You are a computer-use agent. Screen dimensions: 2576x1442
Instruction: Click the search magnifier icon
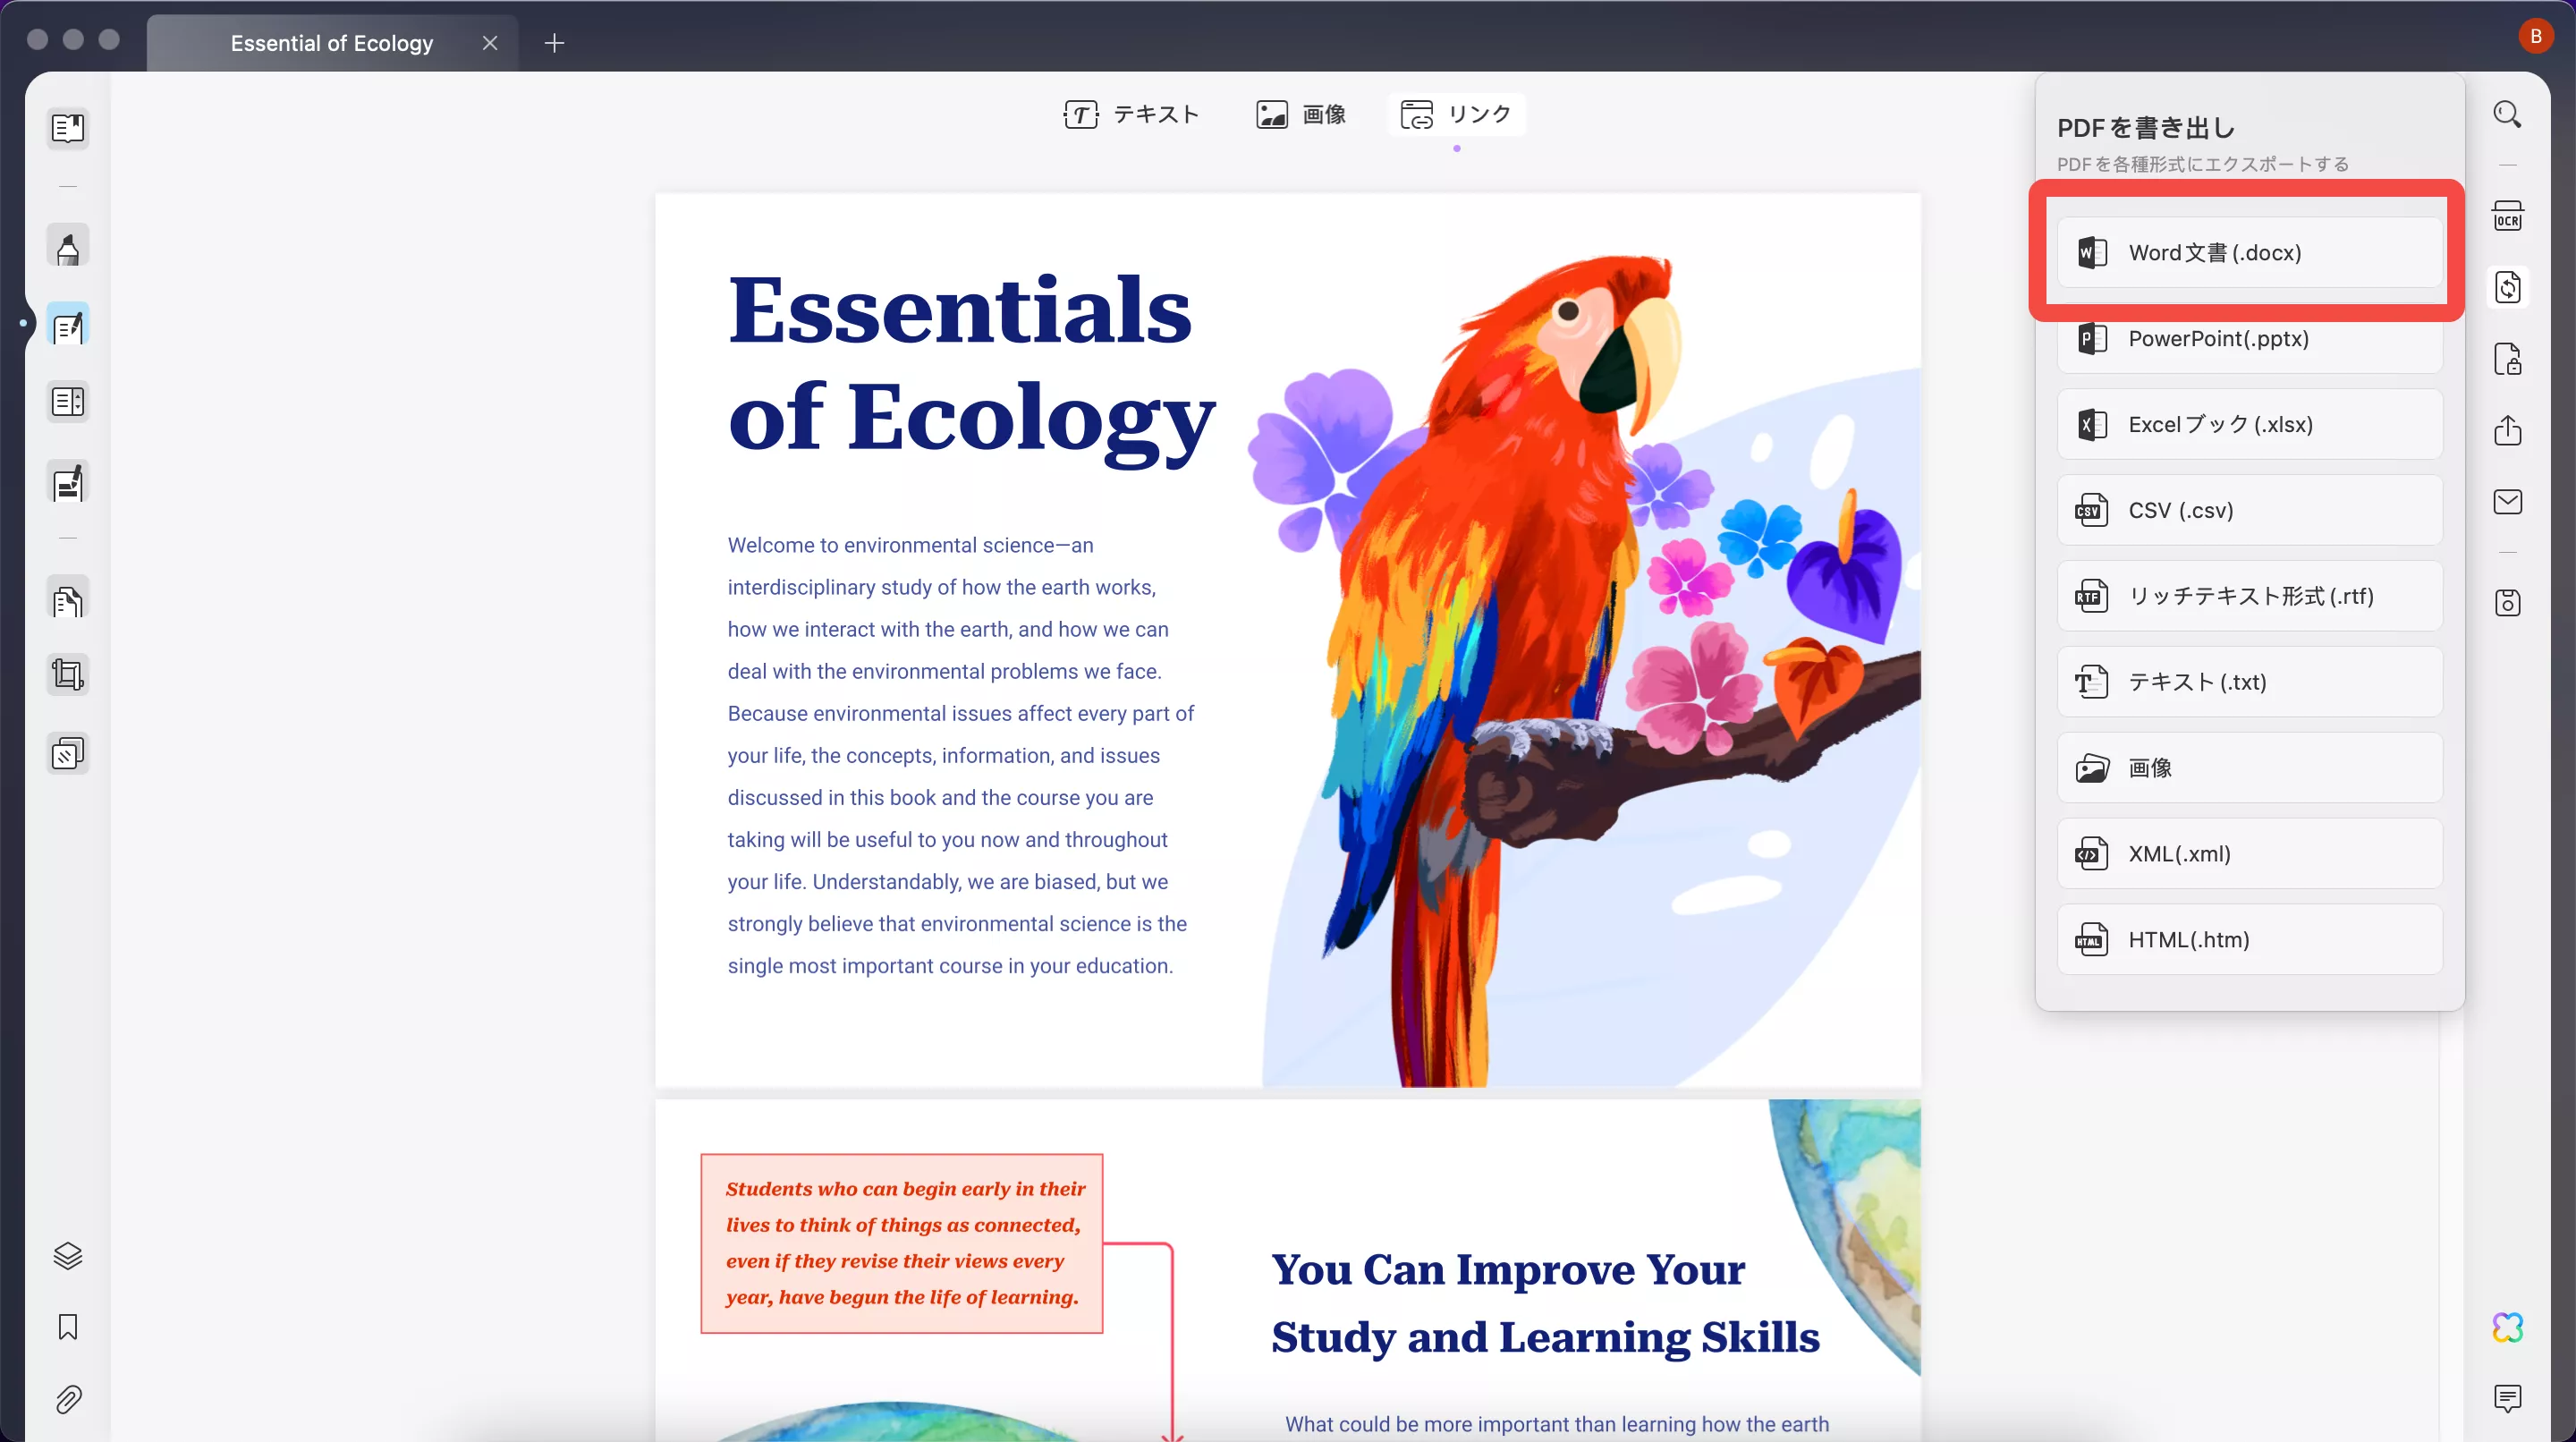[x=2507, y=114]
